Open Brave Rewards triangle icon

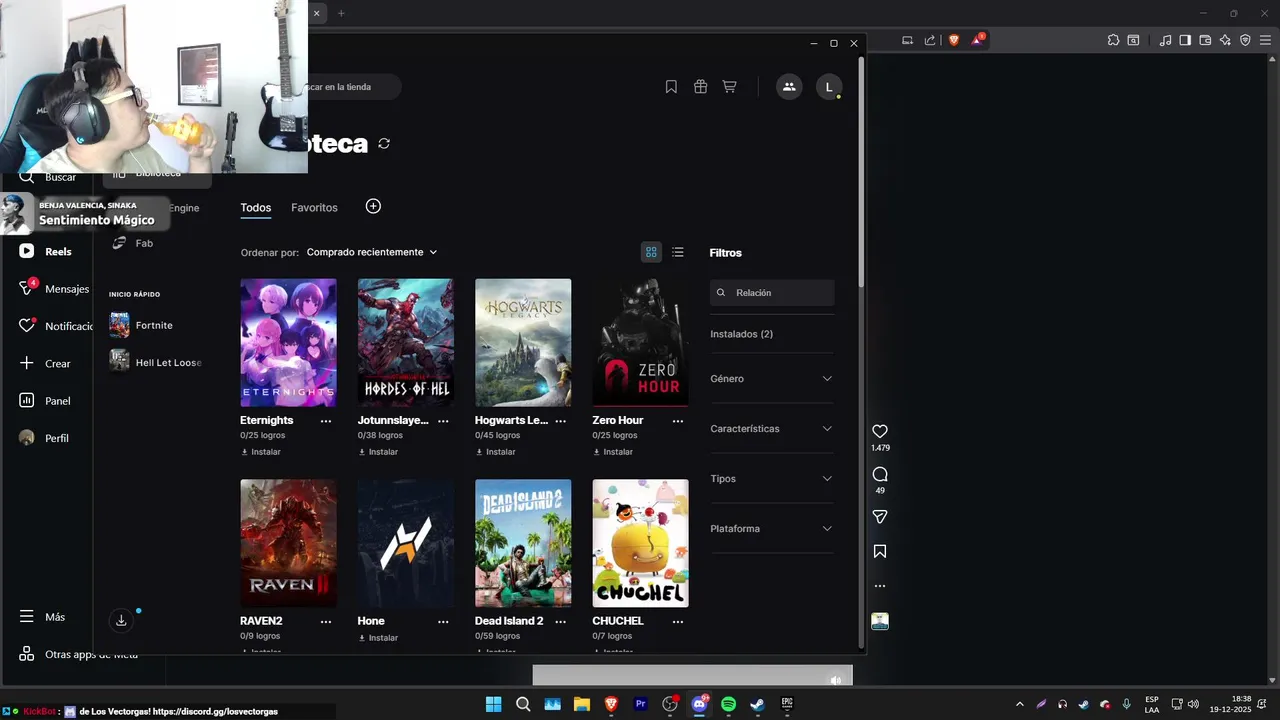coord(978,40)
